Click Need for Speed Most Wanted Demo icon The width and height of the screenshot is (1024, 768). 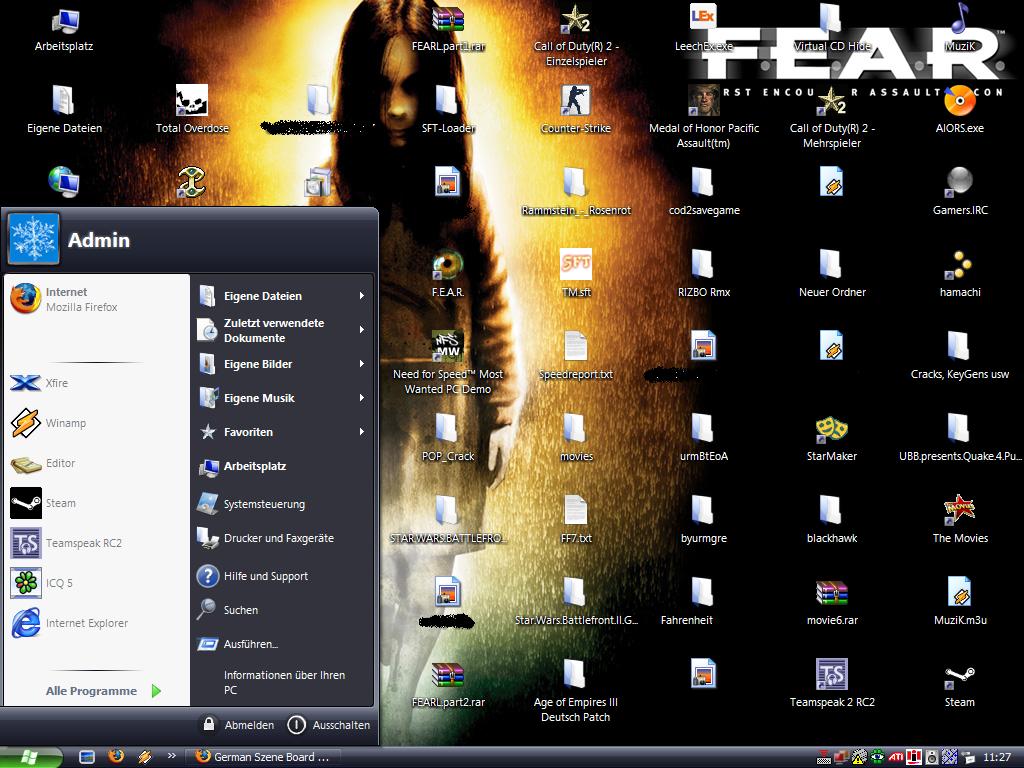coord(448,364)
